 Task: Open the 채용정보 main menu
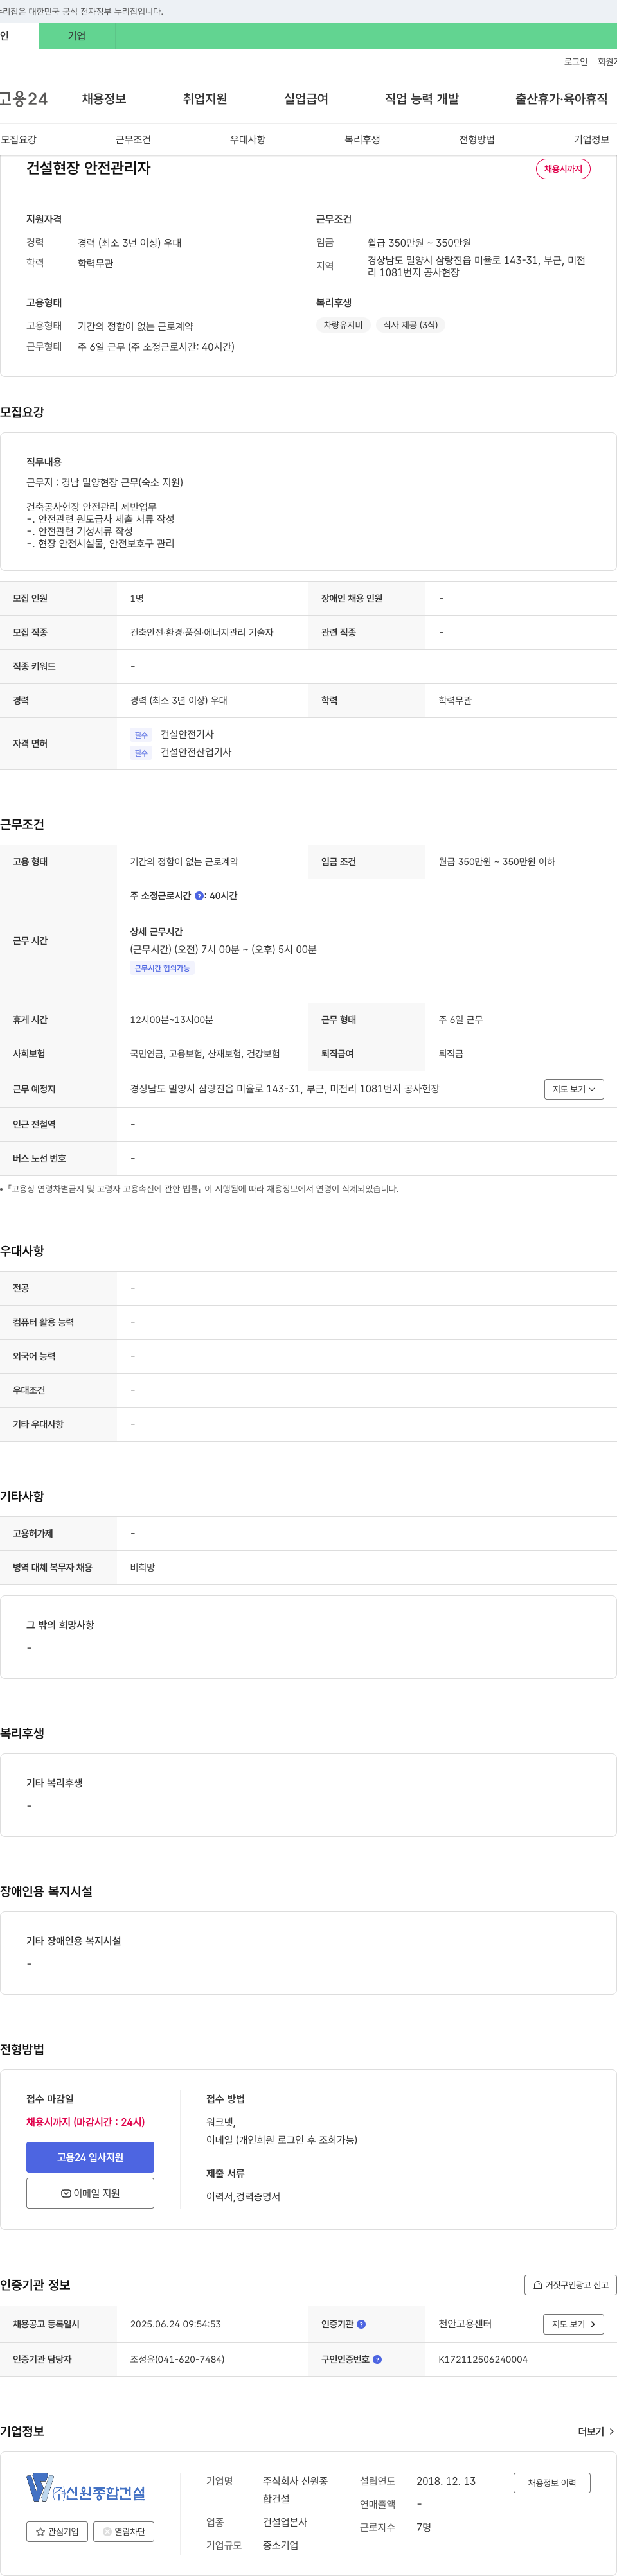tap(104, 99)
